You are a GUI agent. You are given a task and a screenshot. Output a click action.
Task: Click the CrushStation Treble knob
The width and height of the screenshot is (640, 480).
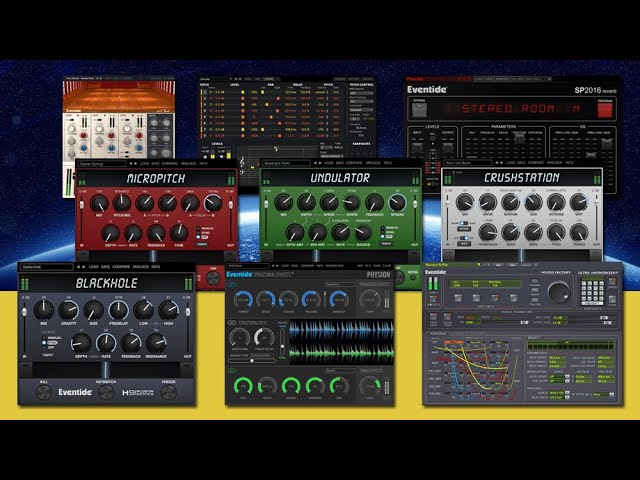click(x=579, y=233)
